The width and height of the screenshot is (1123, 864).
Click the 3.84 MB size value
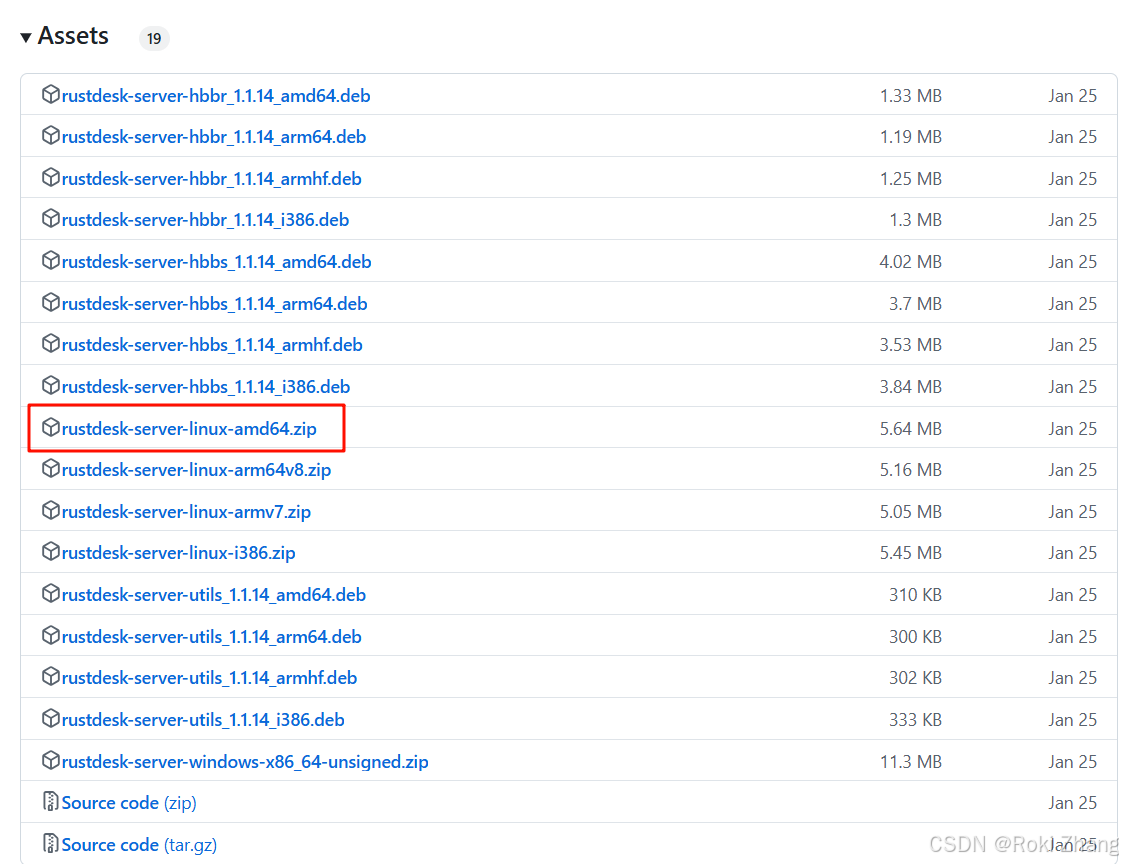[x=910, y=387]
